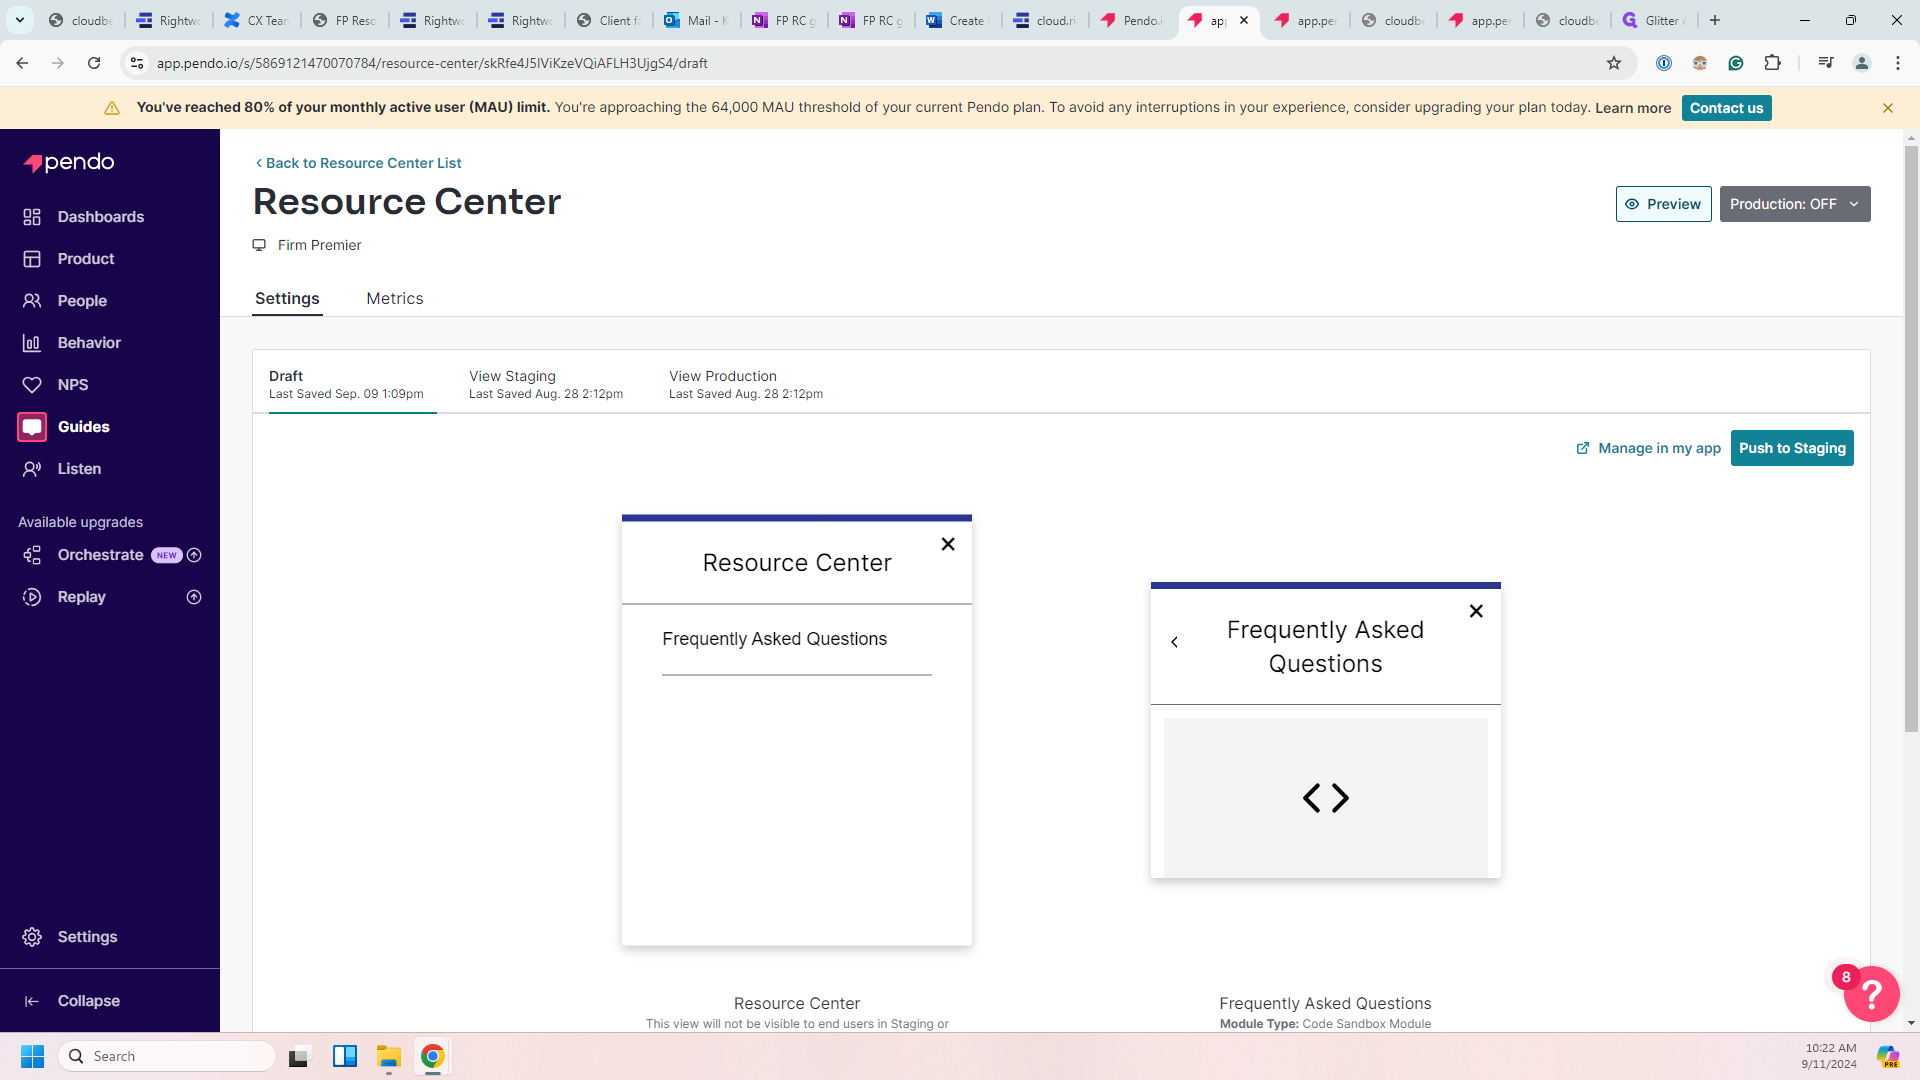Viewport: 1920px width, 1080px height.
Task: Open the People section
Action: pos(82,301)
